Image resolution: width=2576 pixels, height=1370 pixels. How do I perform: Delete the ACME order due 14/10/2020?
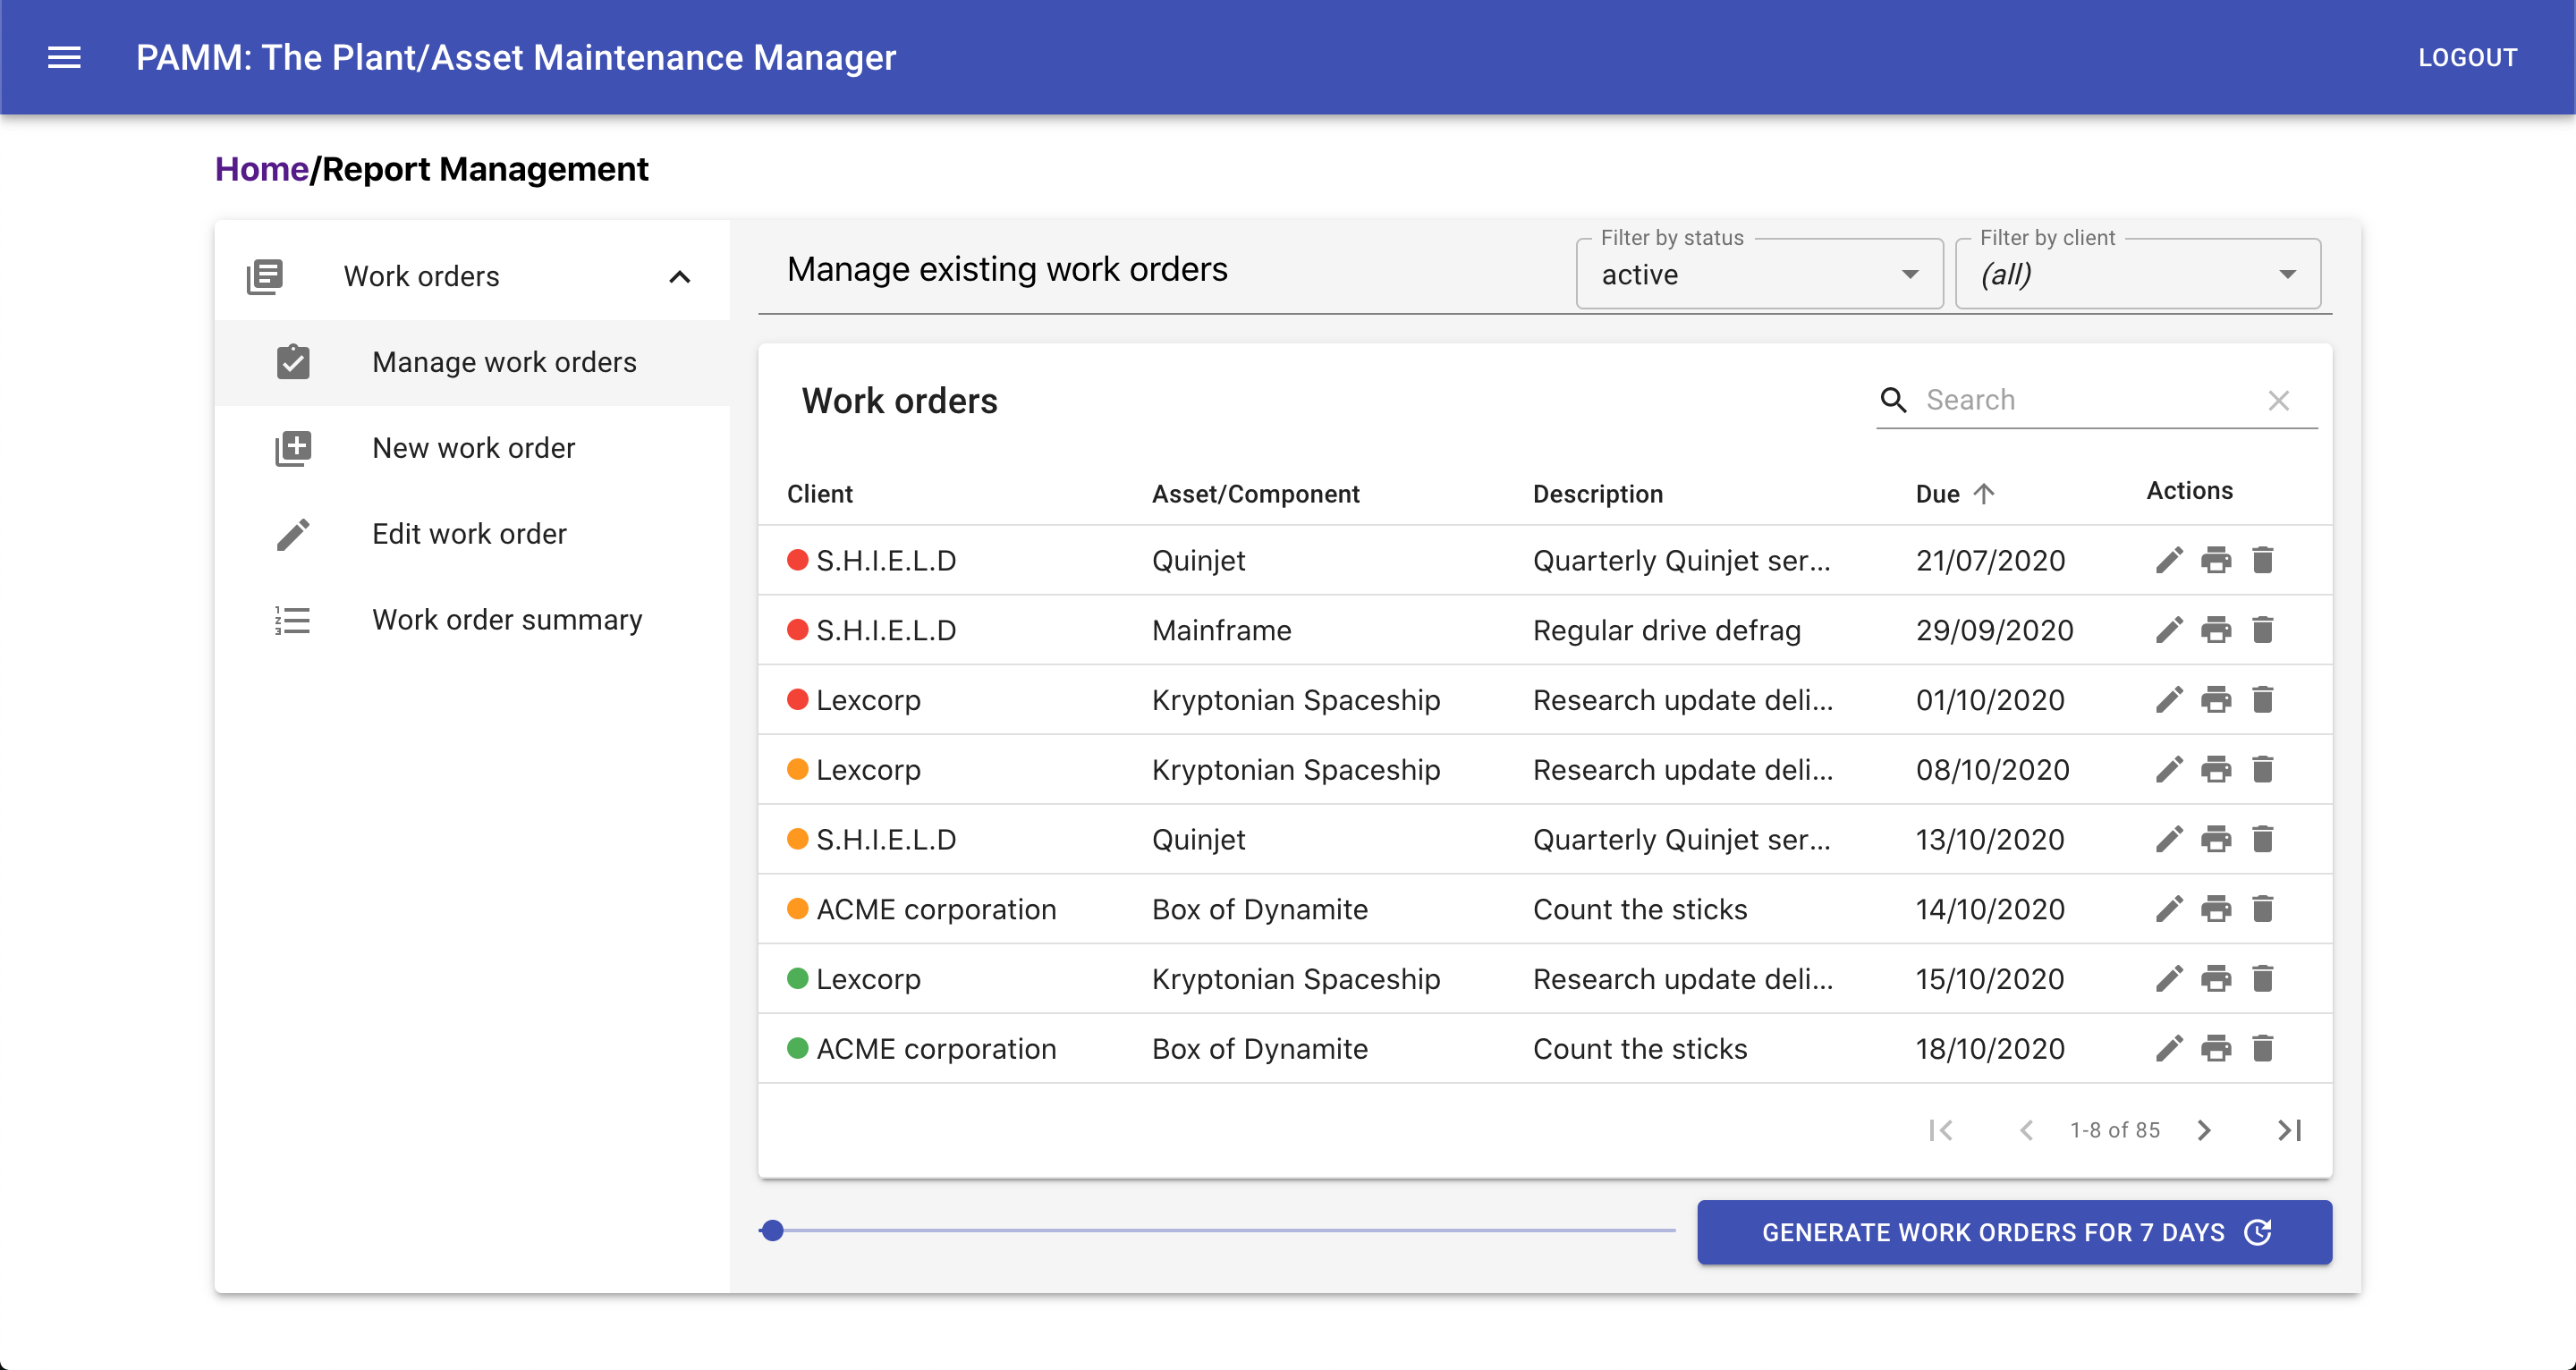tap(2263, 909)
